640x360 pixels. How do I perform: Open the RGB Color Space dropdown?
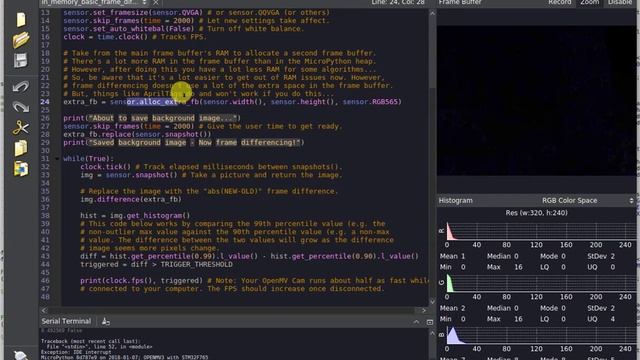pyautogui.click(x=587, y=200)
